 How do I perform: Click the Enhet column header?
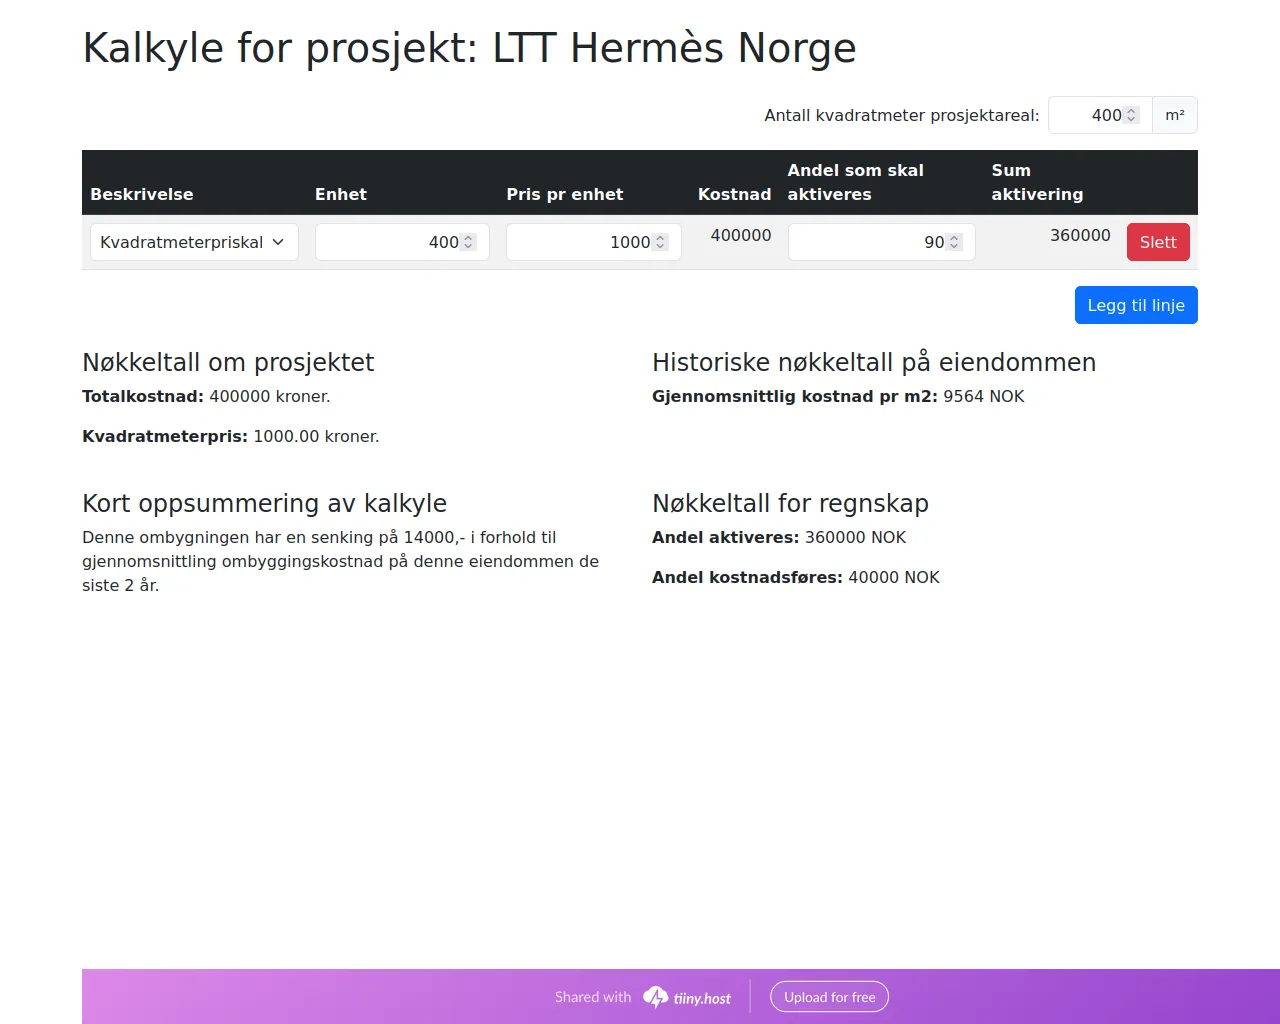[x=341, y=194]
